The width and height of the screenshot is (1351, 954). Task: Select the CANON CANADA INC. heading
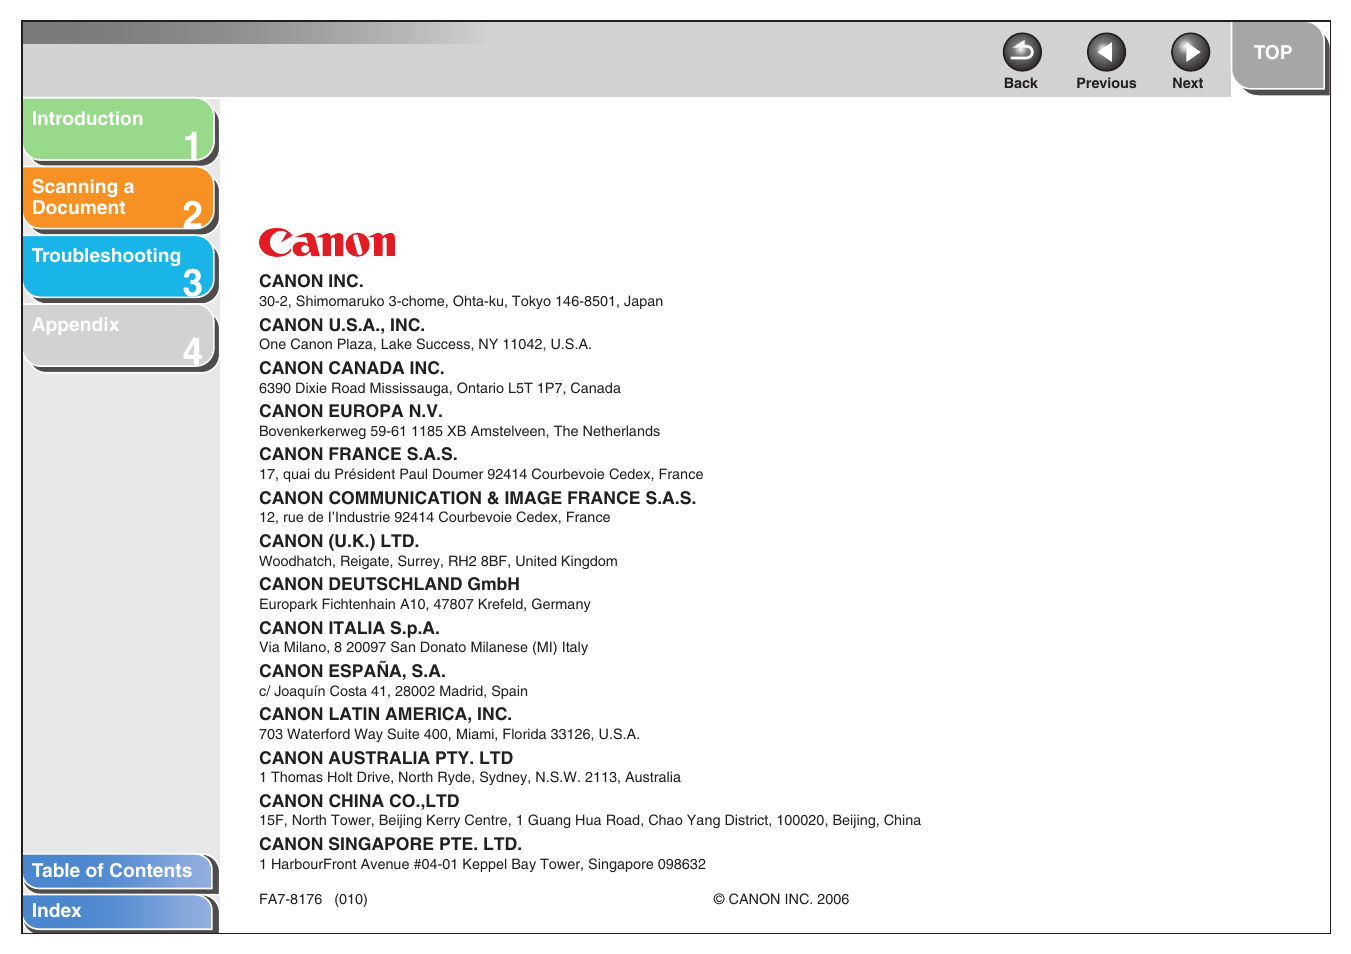coord(352,368)
